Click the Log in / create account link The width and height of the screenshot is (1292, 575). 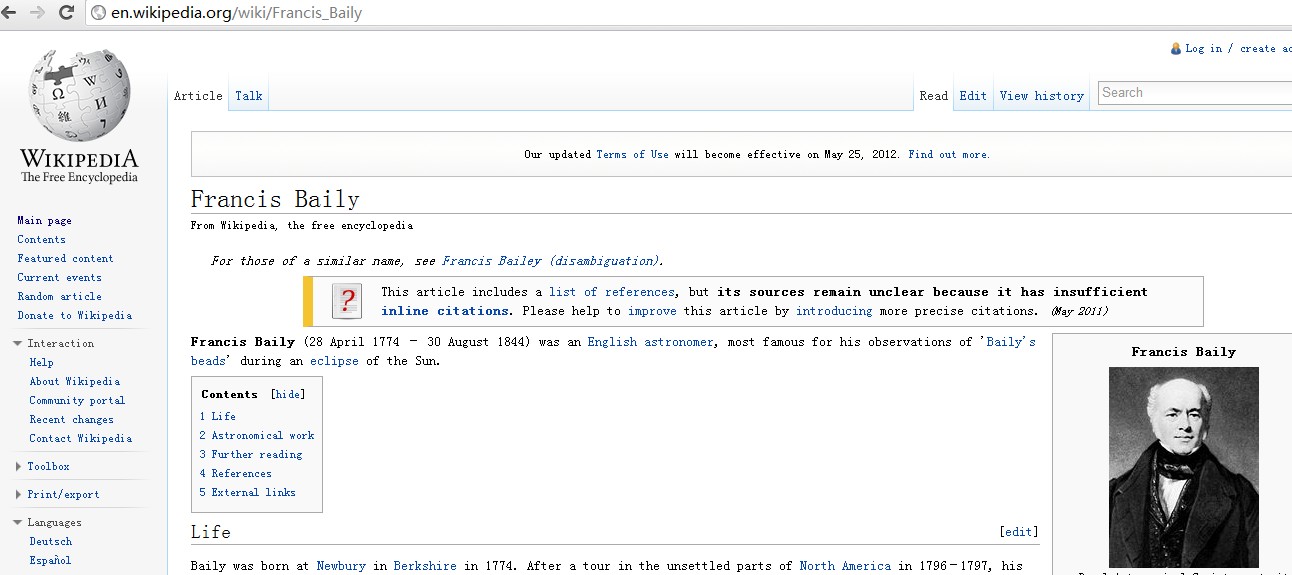click(1238, 48)
